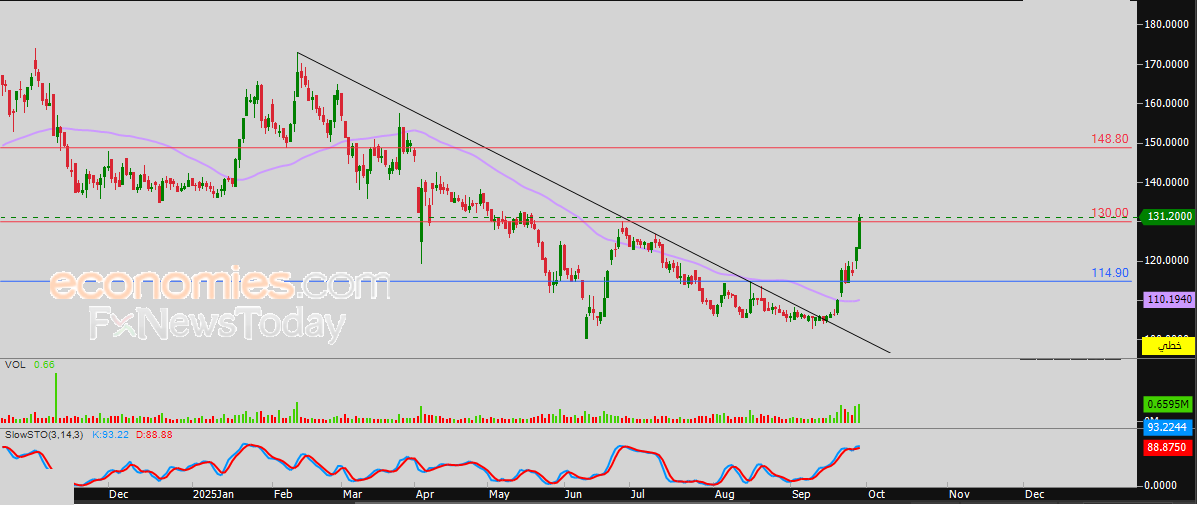Click the green 131.2000 current price tag
Image resolution: width=1197 pixels, height=505 pixels.
click(1167, 217)
